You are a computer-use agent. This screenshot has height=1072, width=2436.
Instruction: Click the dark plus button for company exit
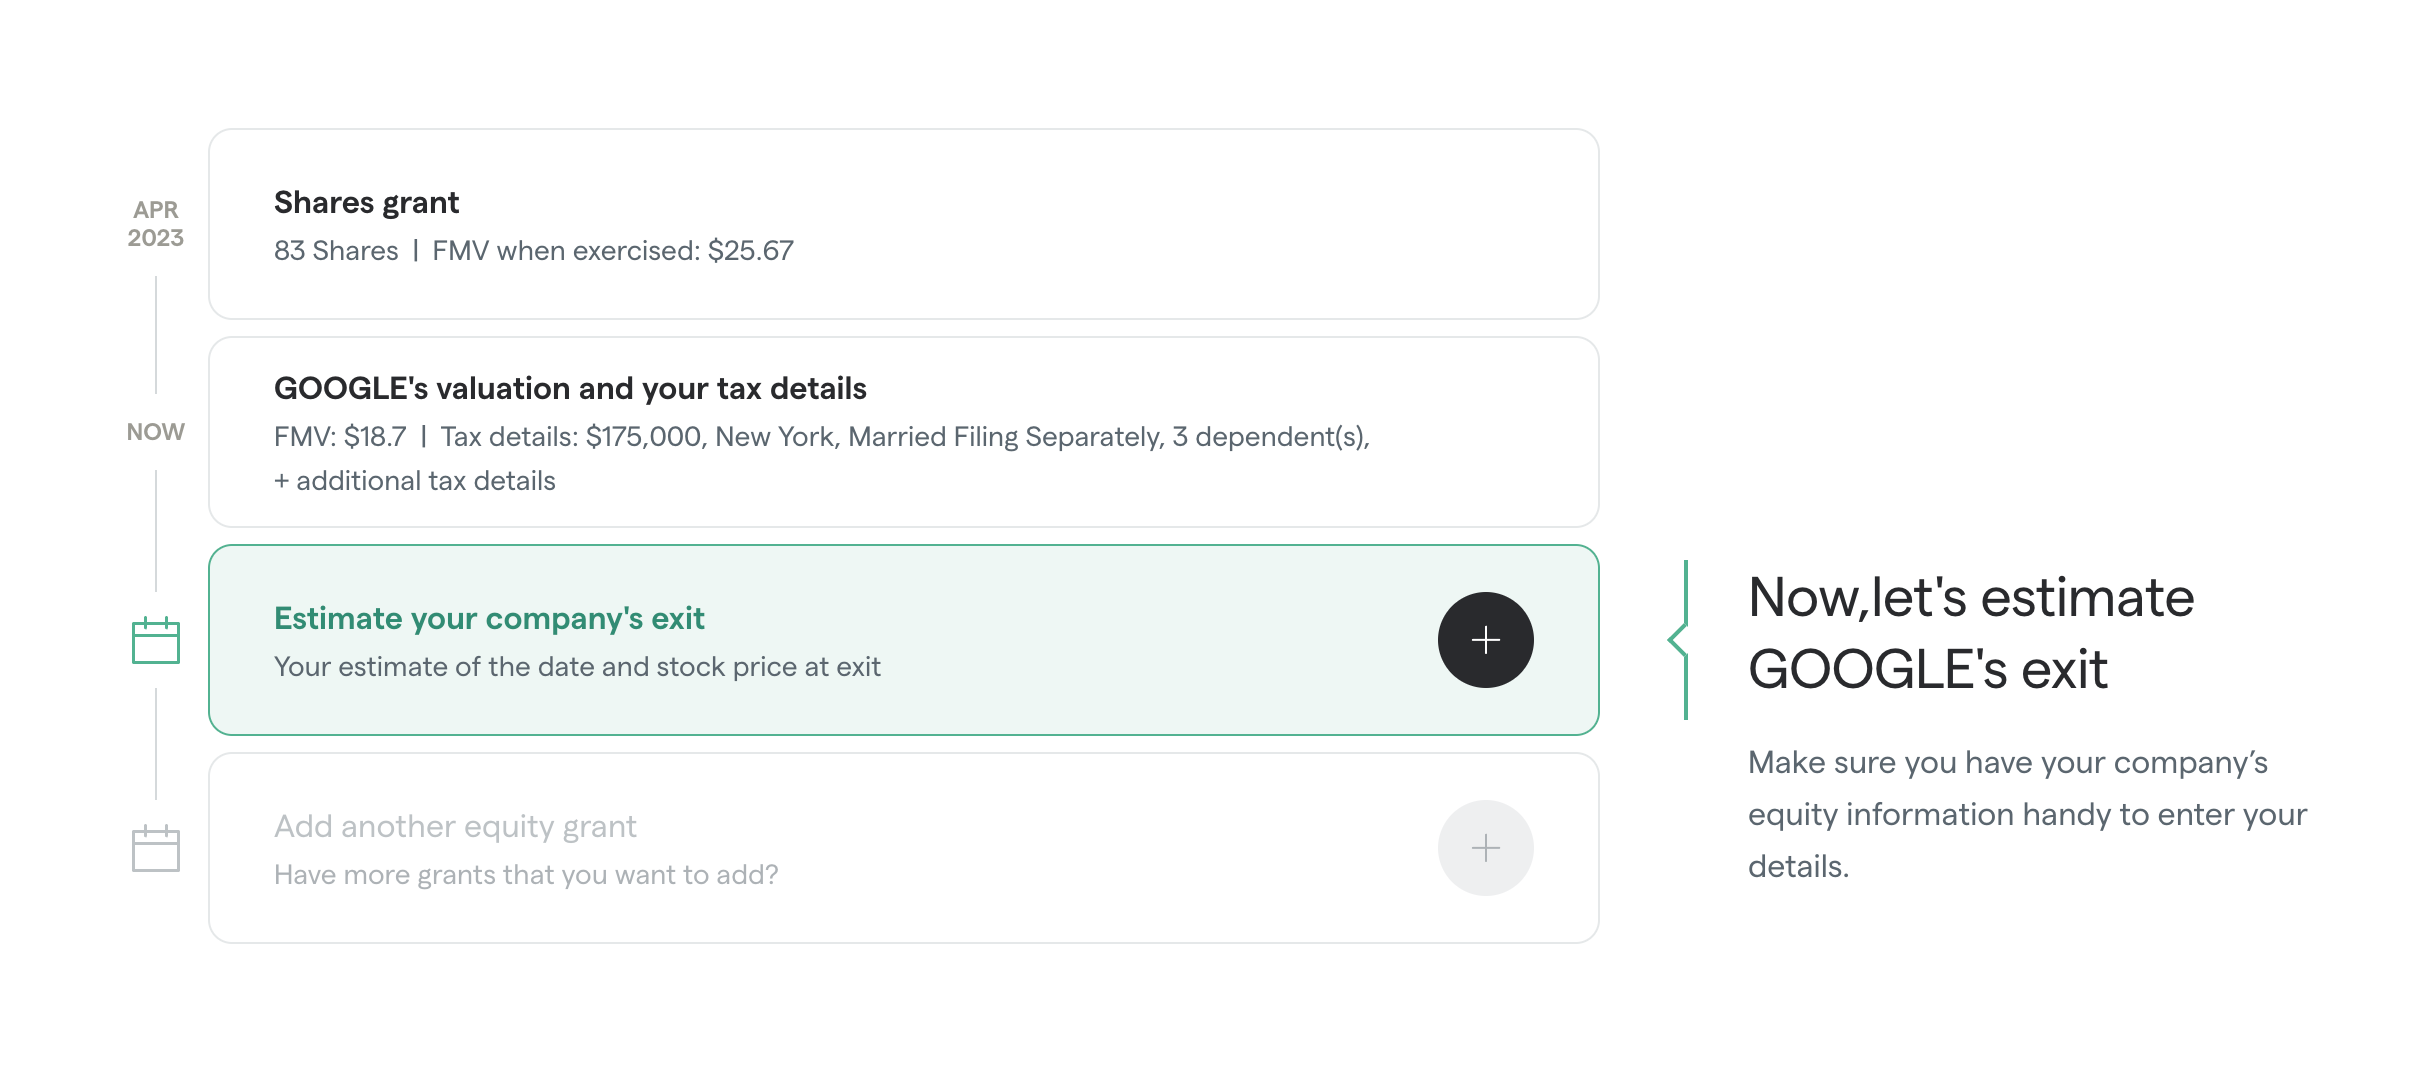[1485, 640]
